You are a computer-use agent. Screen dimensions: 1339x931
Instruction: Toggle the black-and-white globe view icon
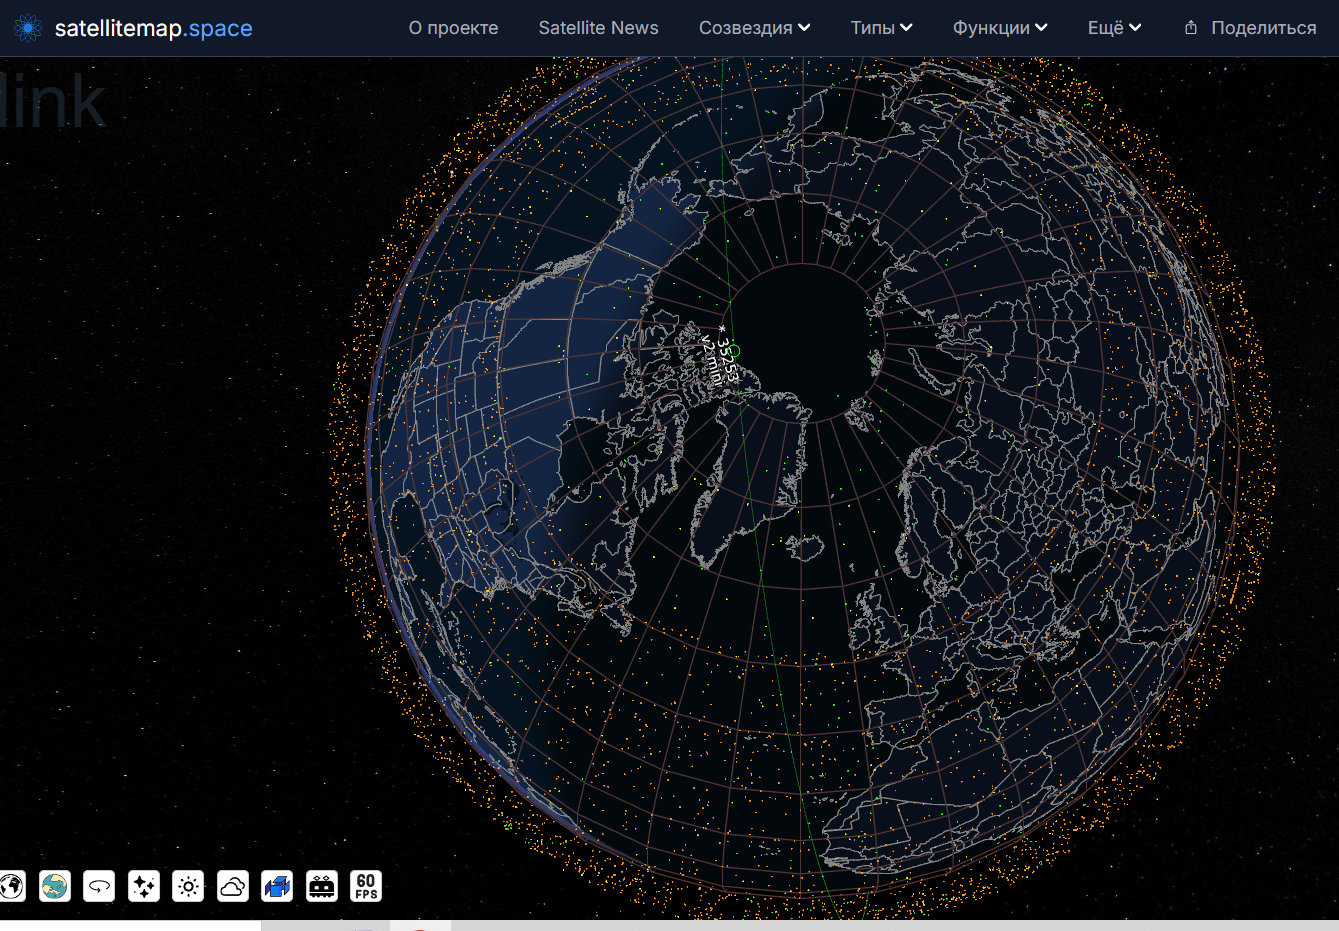(x=11, y=886)
